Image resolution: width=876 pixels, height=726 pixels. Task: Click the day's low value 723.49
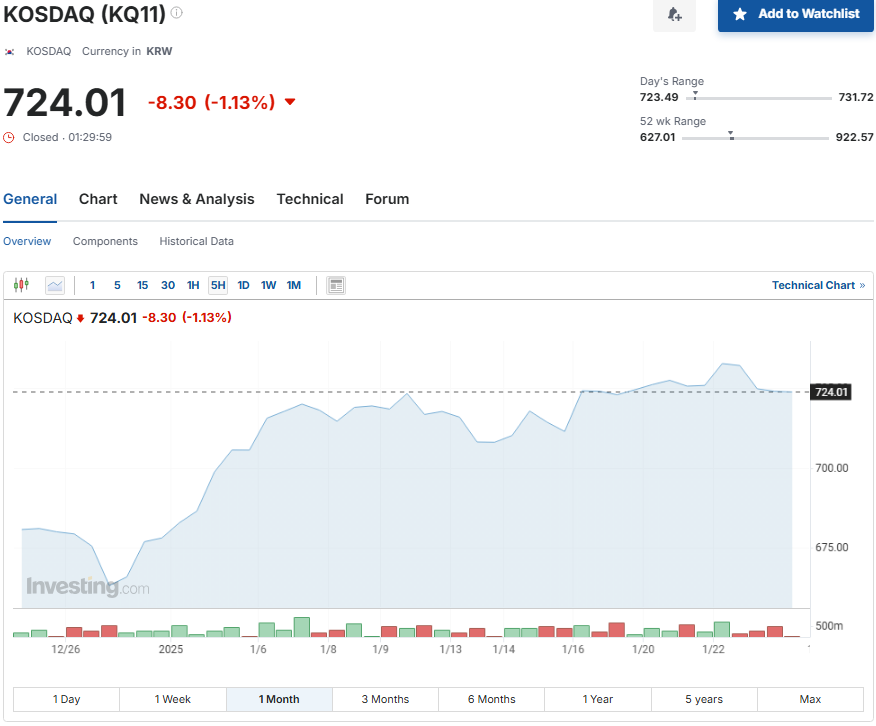coord(659,97)
